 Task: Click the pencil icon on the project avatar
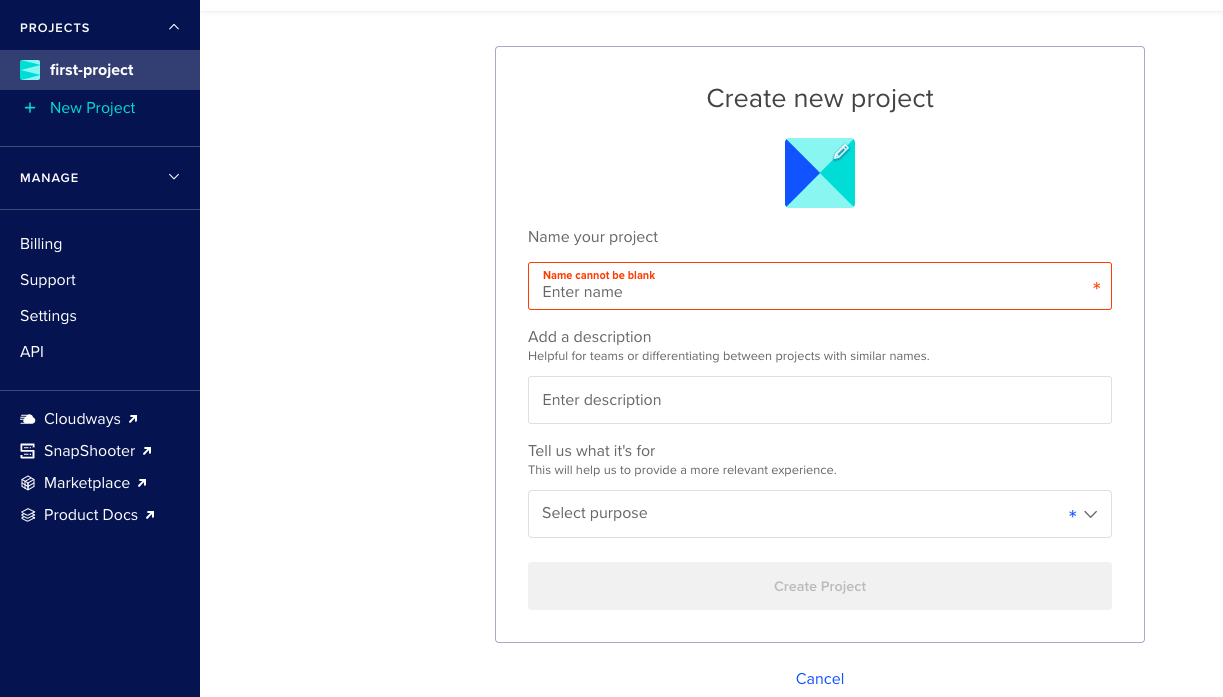click(840, 152)
